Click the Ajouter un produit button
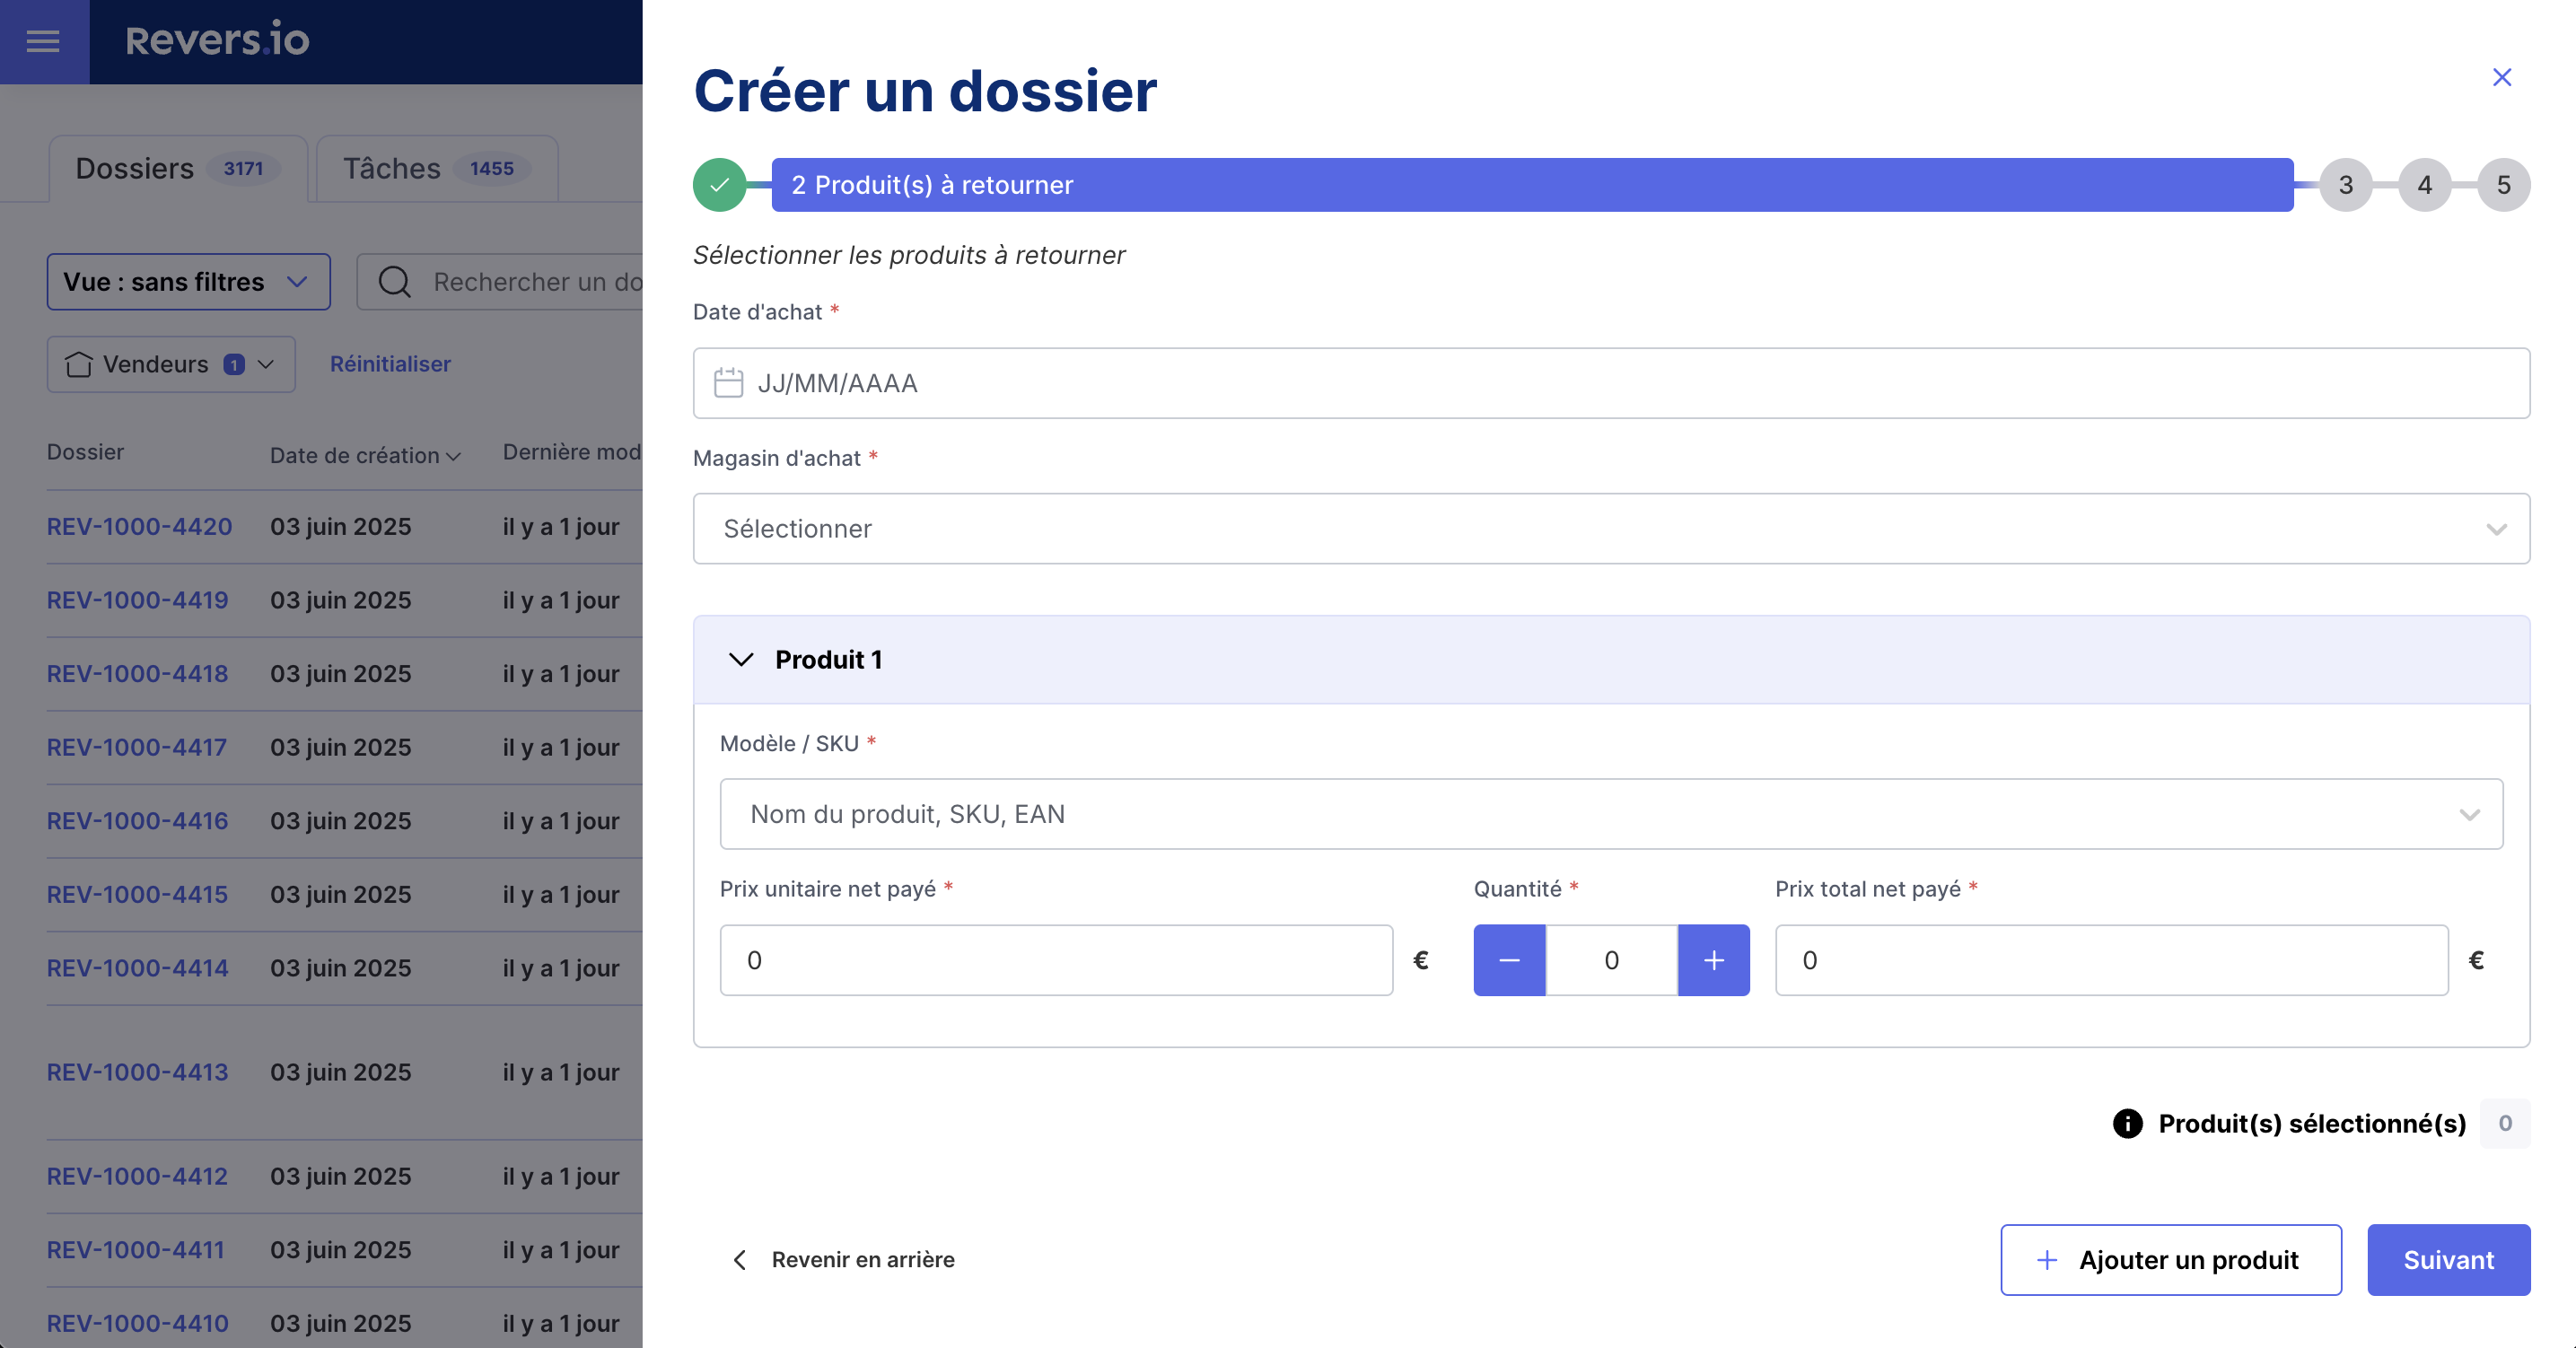This screenshot has height=1348, width=2576. tap(2171, 1260)
